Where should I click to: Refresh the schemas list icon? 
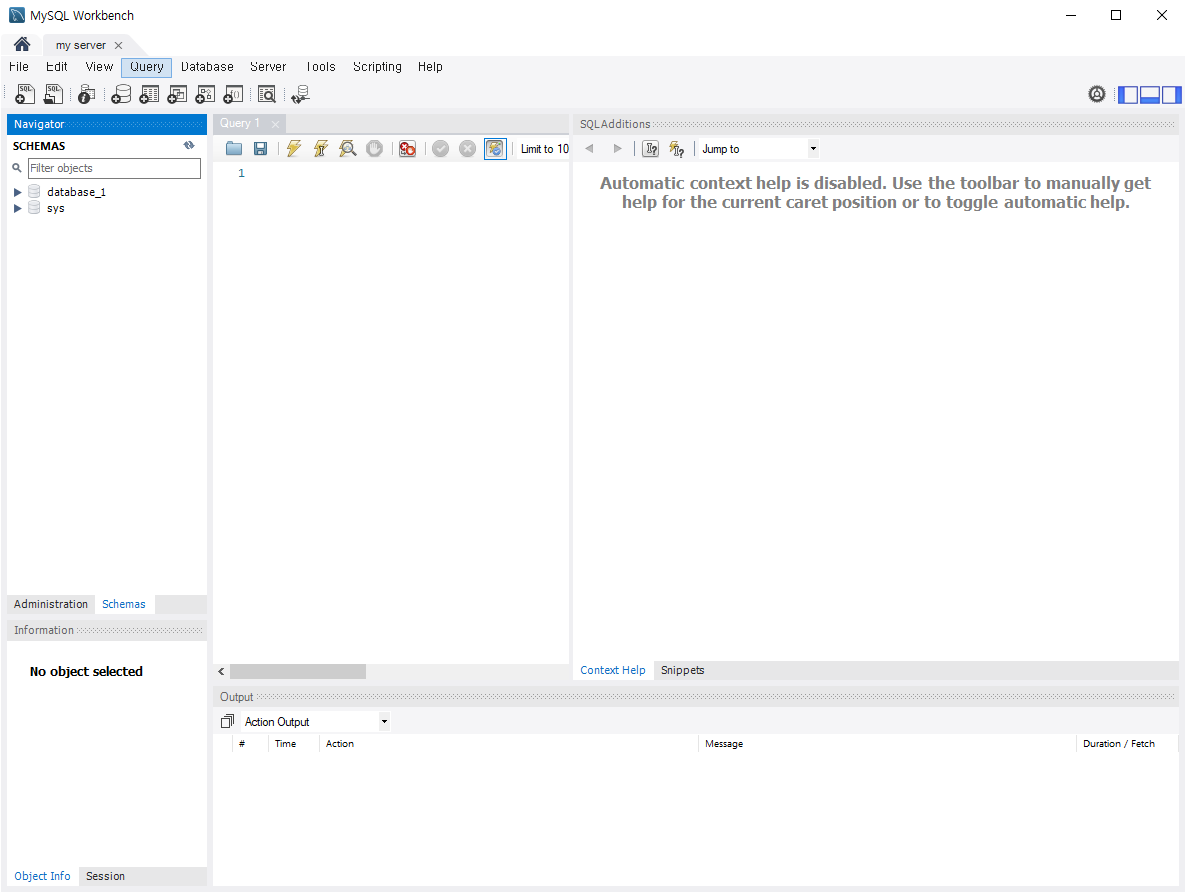tap(189, 145)
